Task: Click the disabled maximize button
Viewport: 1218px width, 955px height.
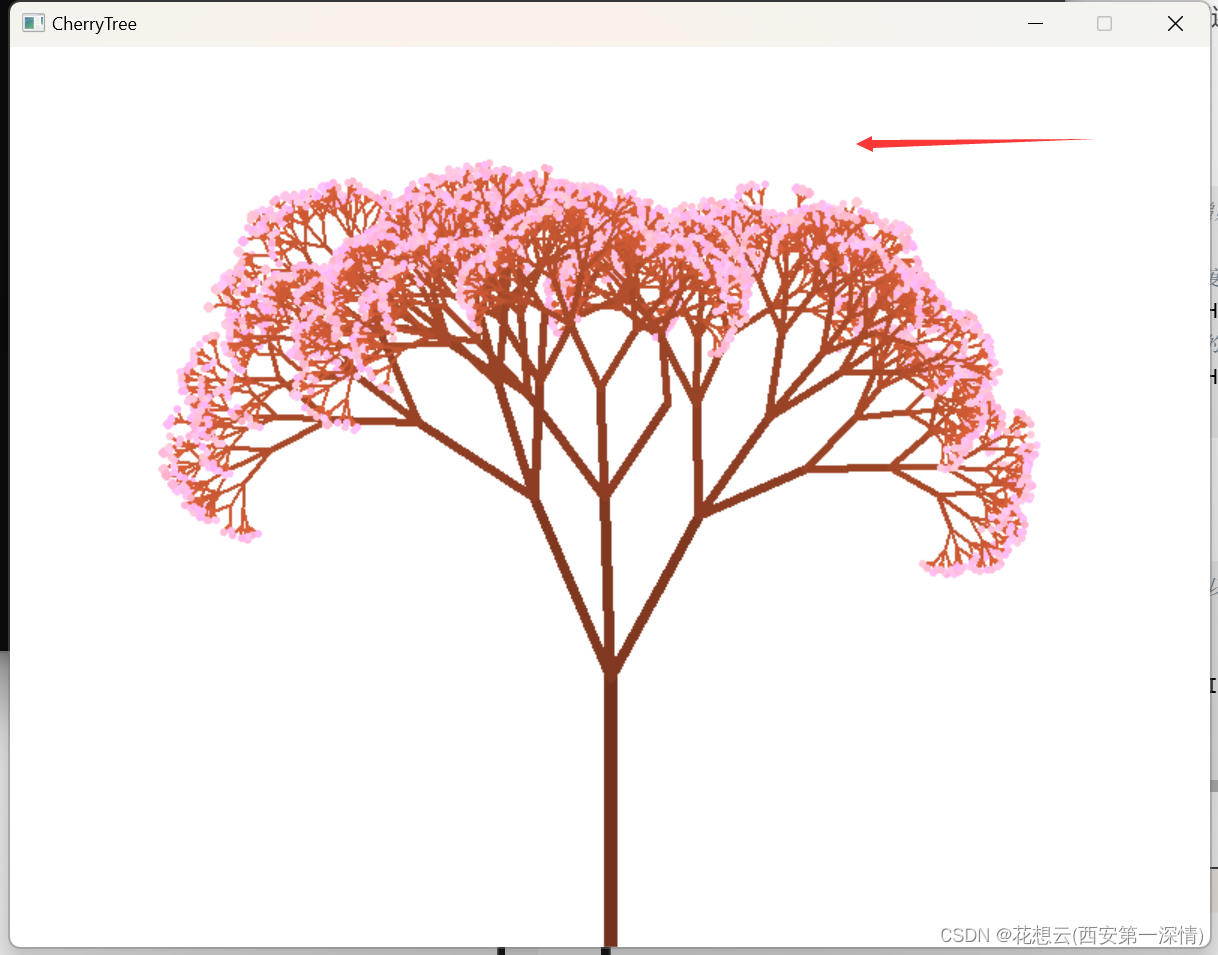Action: pos(1104,23)
